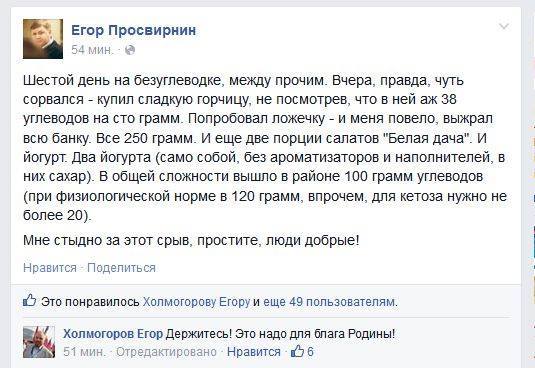
Task: Open the Холмогорову Егору link in the likes line
Action: [x=197, y=302]
